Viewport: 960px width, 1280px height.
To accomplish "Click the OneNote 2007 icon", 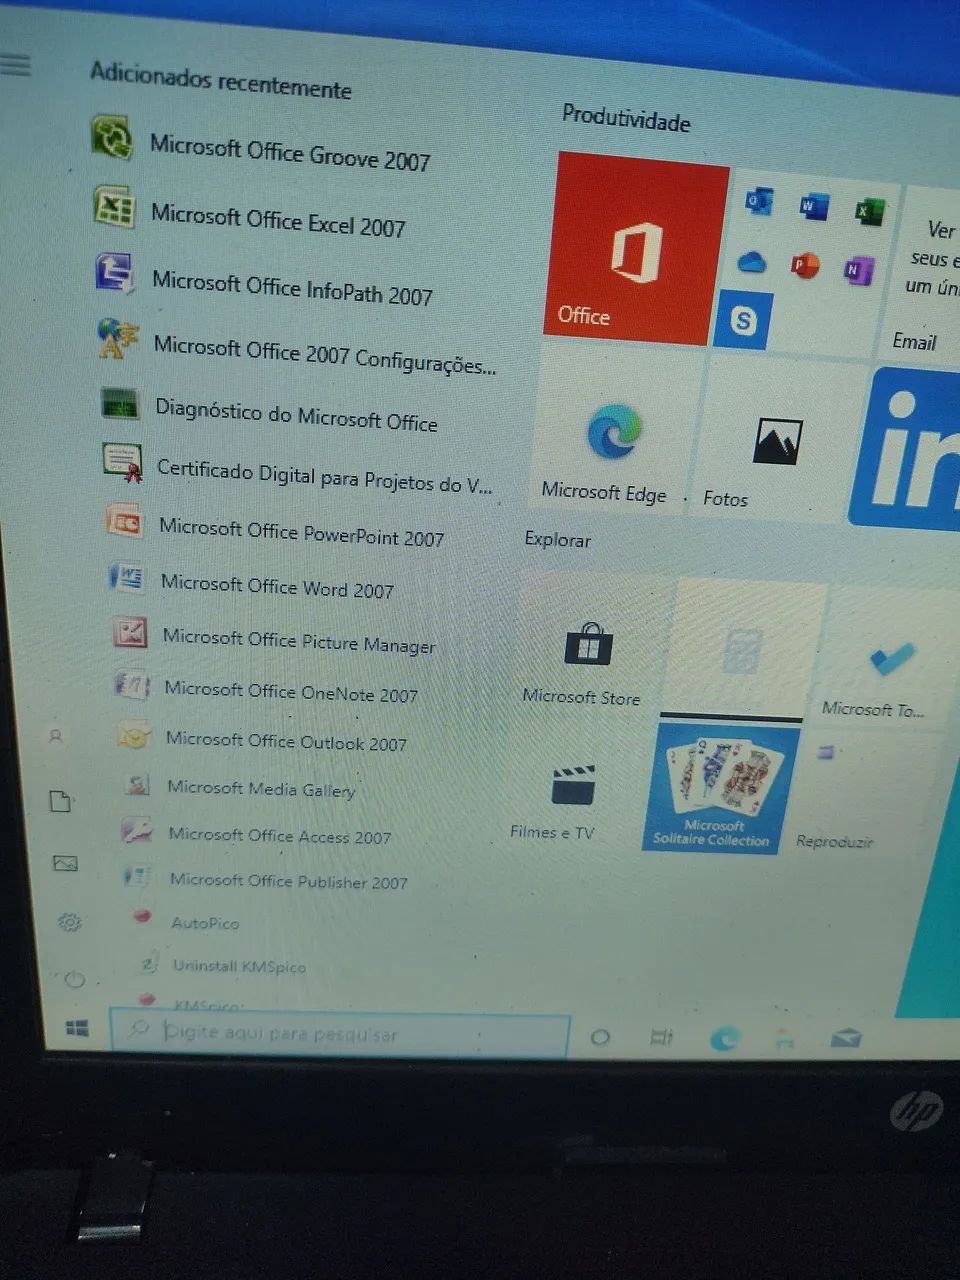I will tap(132, 685).
